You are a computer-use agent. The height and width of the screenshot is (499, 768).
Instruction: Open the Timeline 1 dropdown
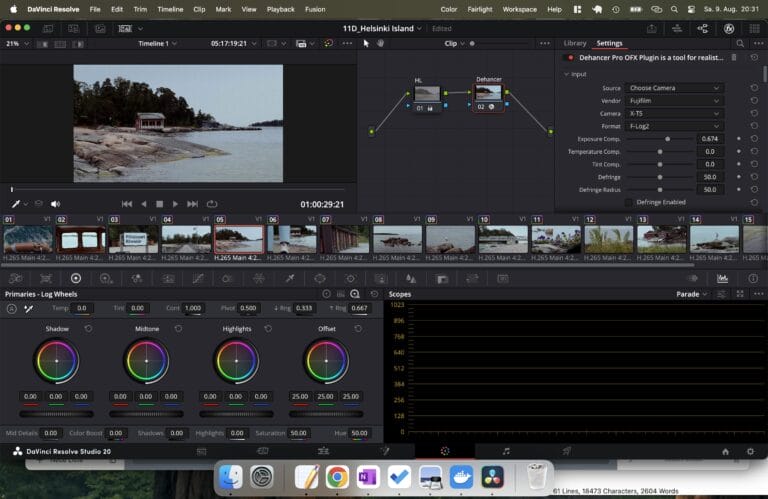click(157, 44)
